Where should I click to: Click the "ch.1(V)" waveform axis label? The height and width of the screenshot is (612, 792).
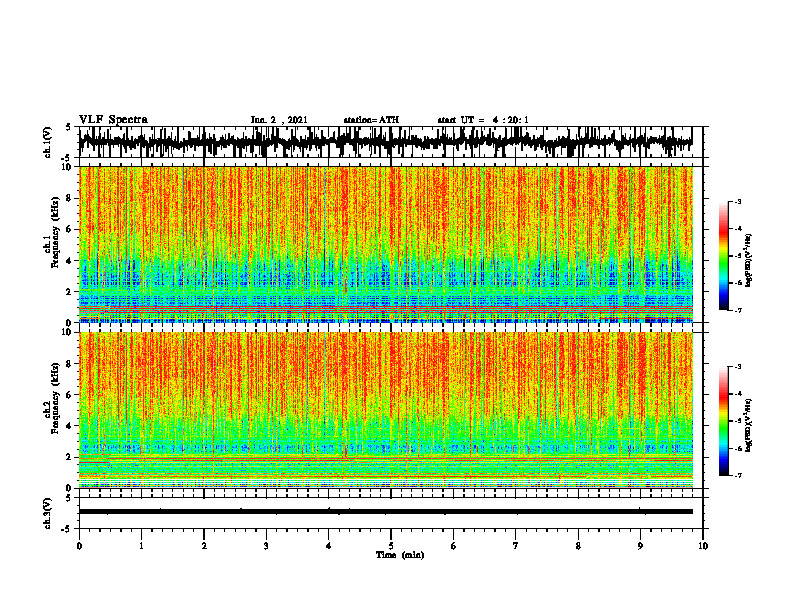[x=47, y=142]
